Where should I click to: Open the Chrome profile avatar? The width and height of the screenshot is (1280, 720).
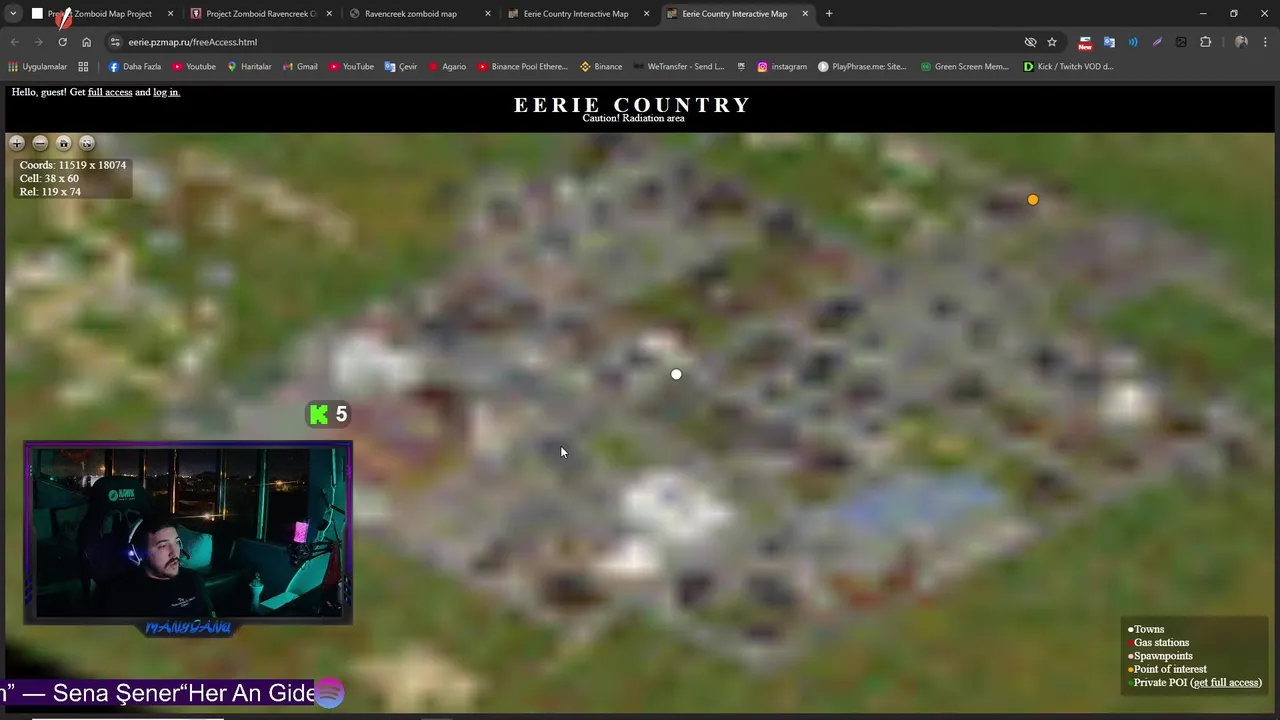(1241, 42)
